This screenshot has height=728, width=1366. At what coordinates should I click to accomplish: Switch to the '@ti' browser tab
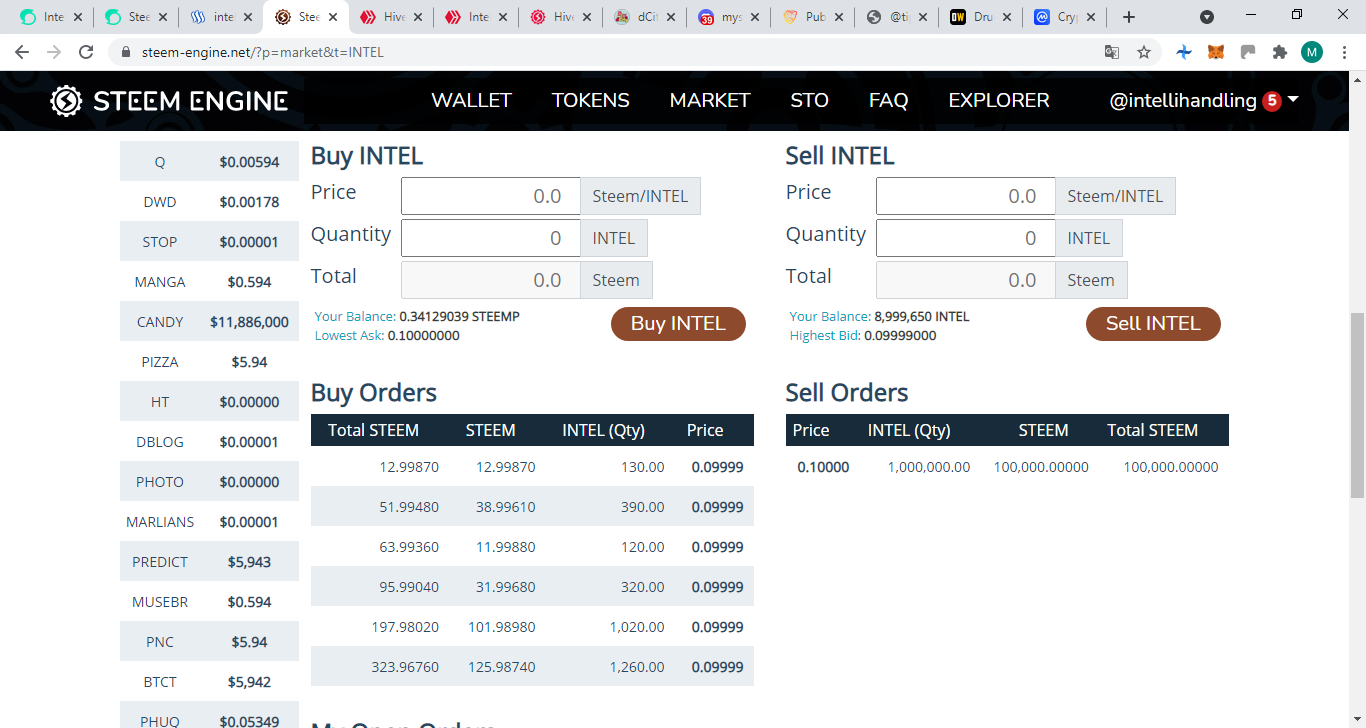point(896,17)
